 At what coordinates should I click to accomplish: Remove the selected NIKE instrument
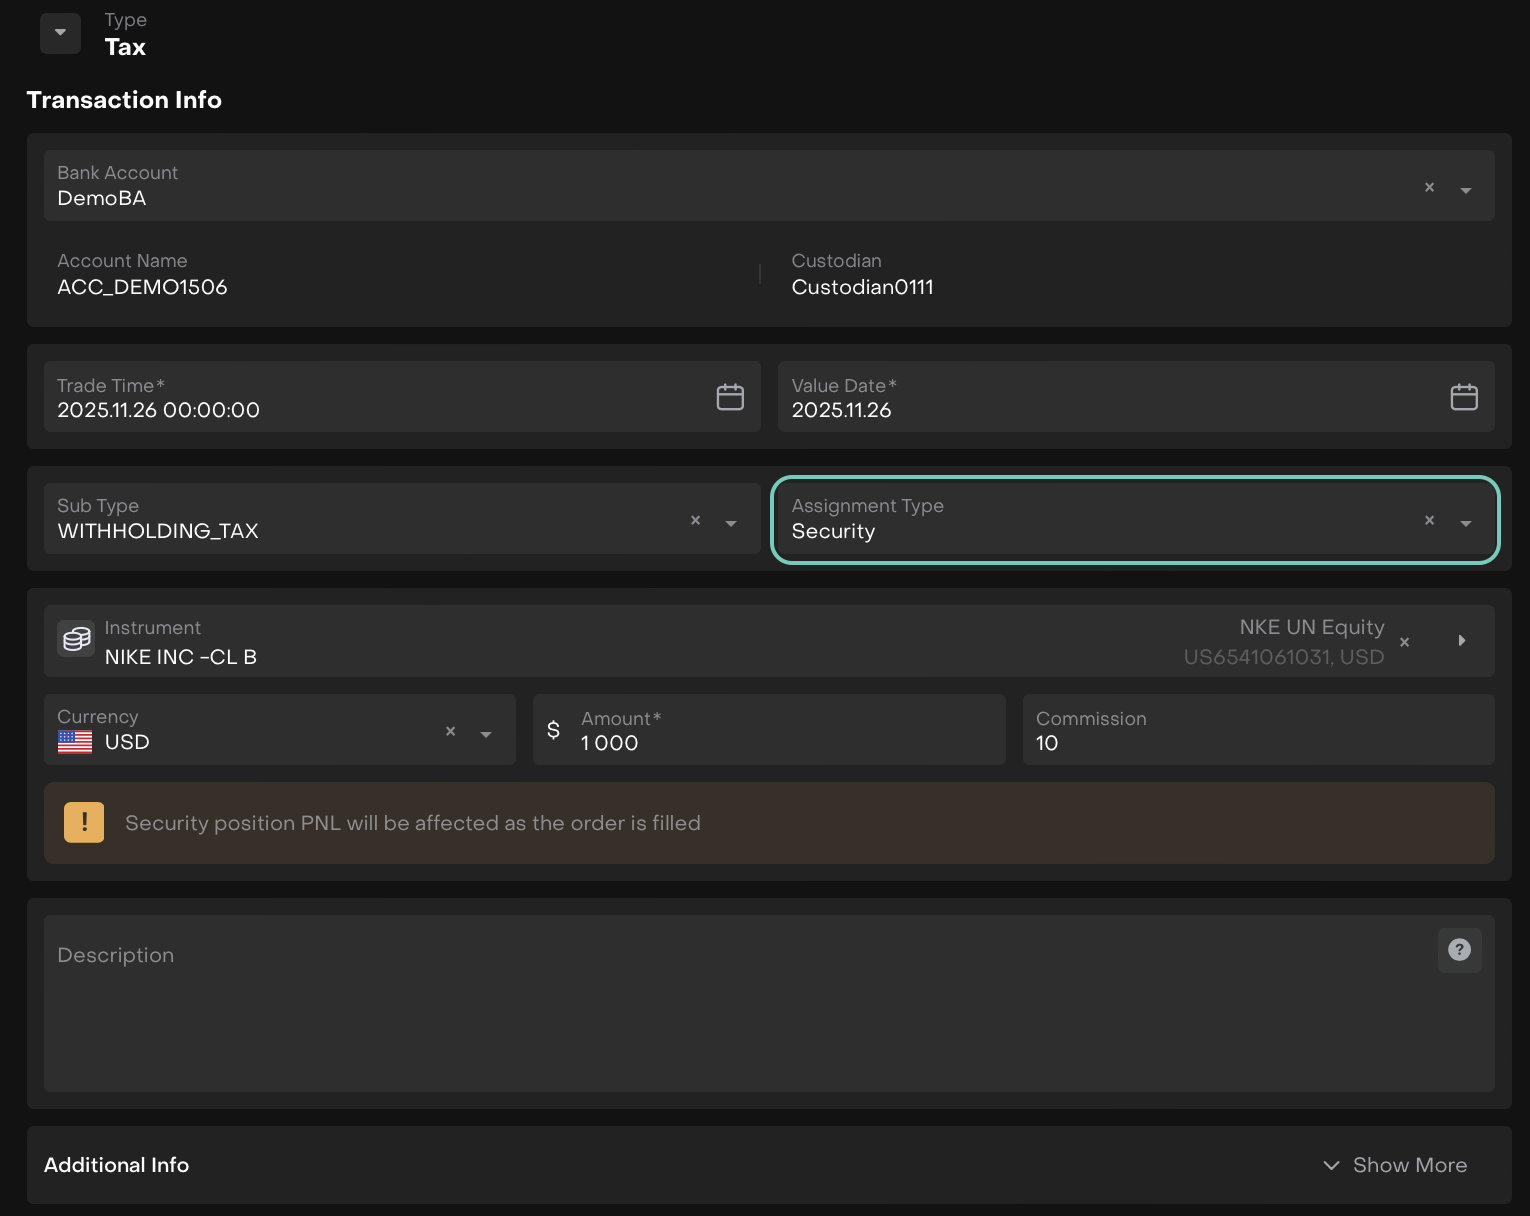tap(1404, 642)
